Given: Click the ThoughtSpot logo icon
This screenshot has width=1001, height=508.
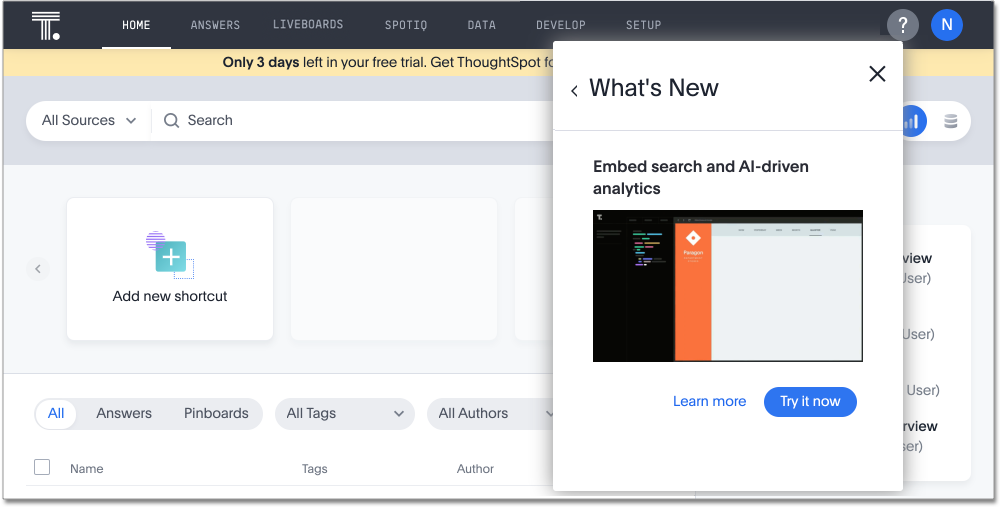Looking at the screenshot, I should (46, 25).
